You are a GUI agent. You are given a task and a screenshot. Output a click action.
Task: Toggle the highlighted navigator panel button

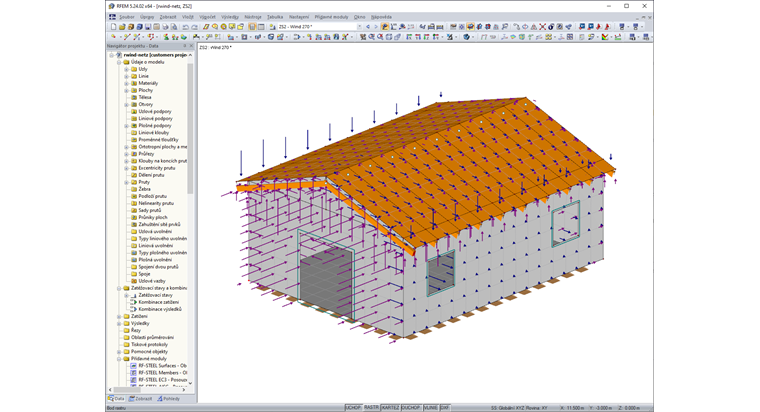tap(252, 27)
